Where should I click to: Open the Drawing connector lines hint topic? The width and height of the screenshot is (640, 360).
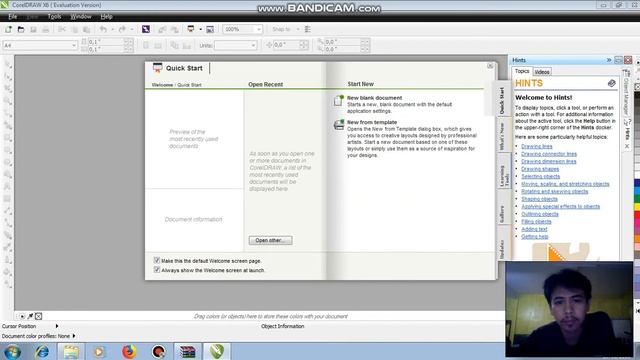coord(549,154)
